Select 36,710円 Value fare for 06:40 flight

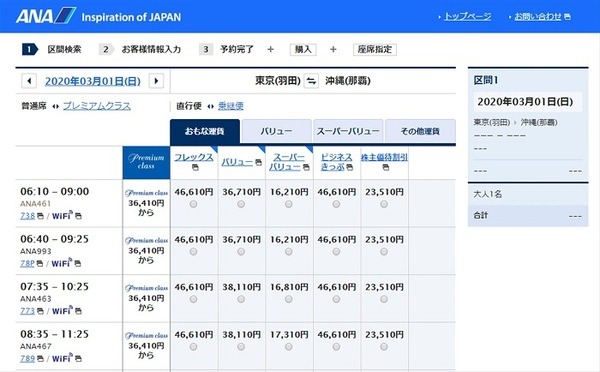pos(241,252)
